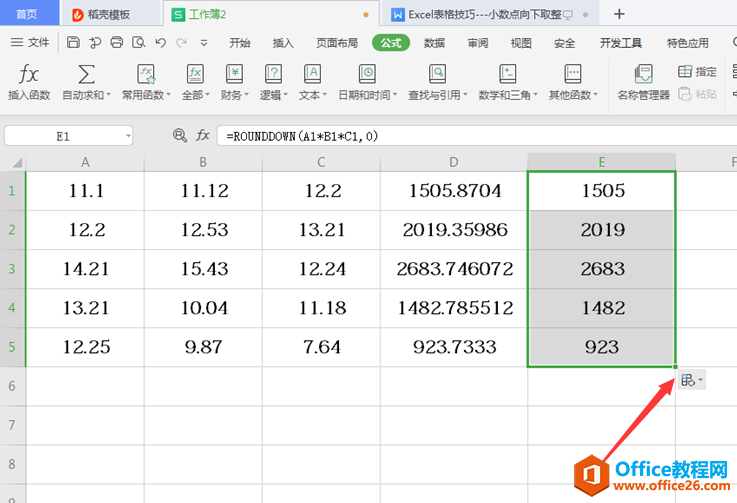Open the Lookup and Reference functions icon

(437, 74)
